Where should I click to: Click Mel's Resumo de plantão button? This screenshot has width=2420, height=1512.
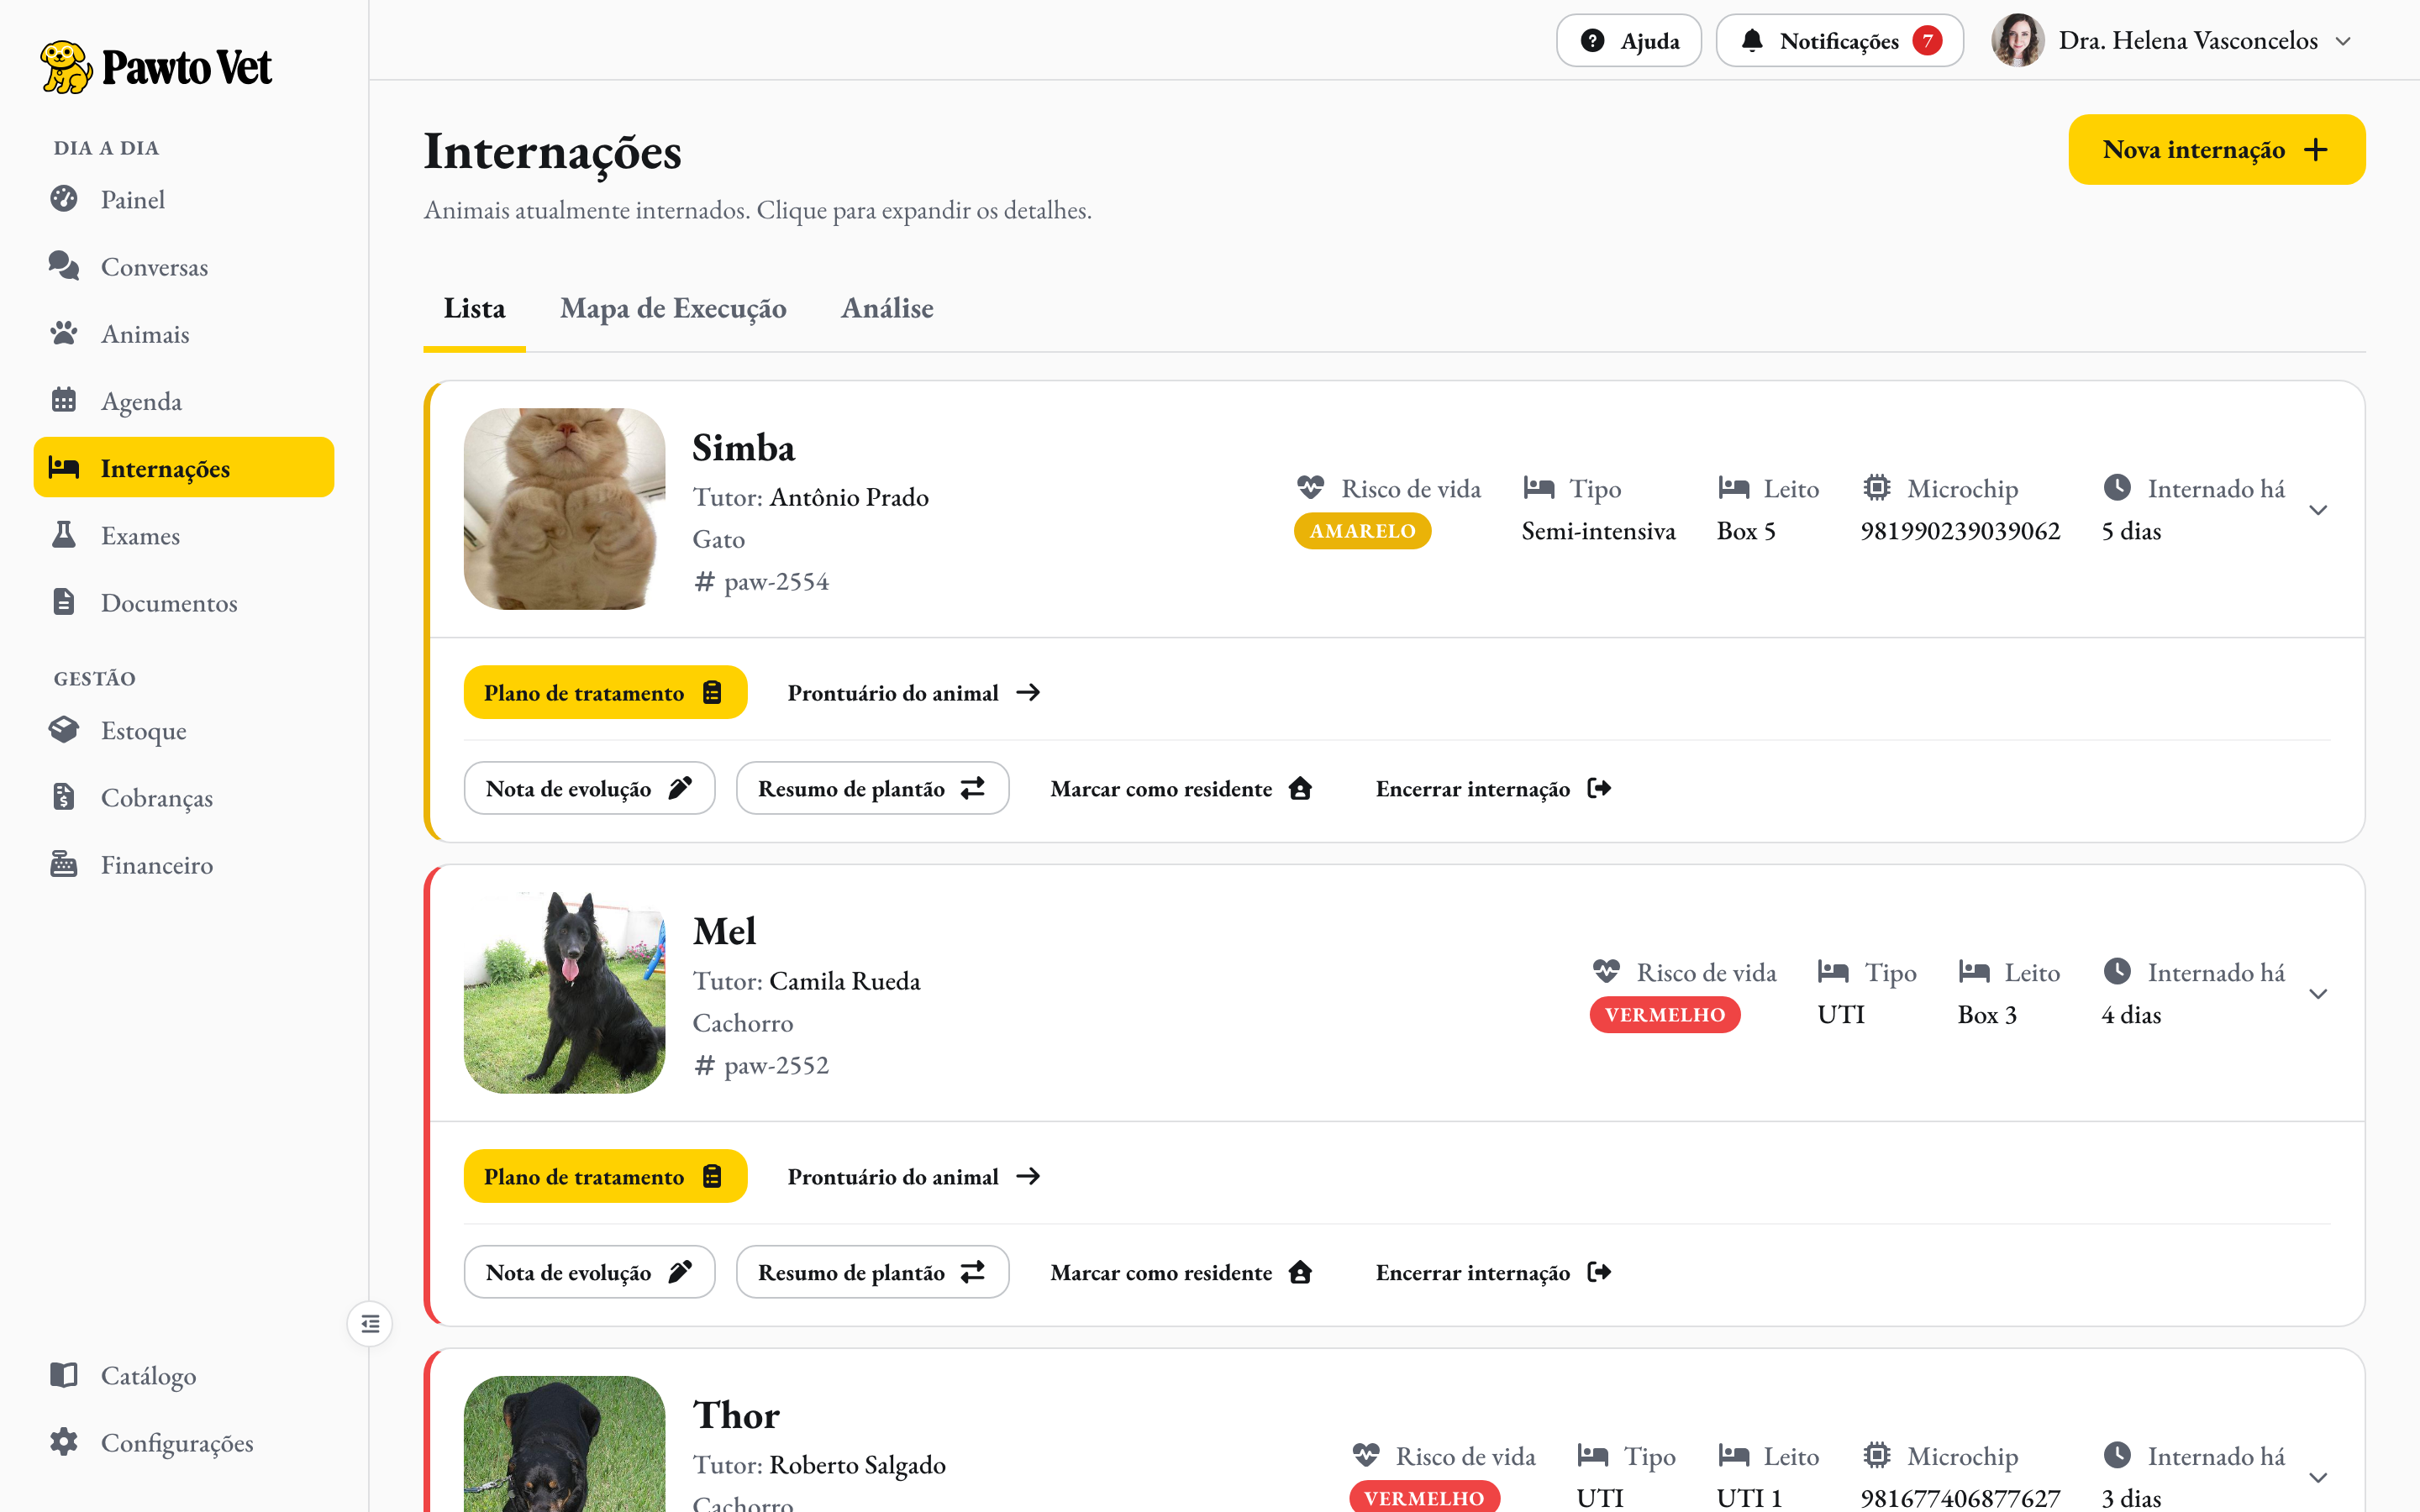(872, 1272)
